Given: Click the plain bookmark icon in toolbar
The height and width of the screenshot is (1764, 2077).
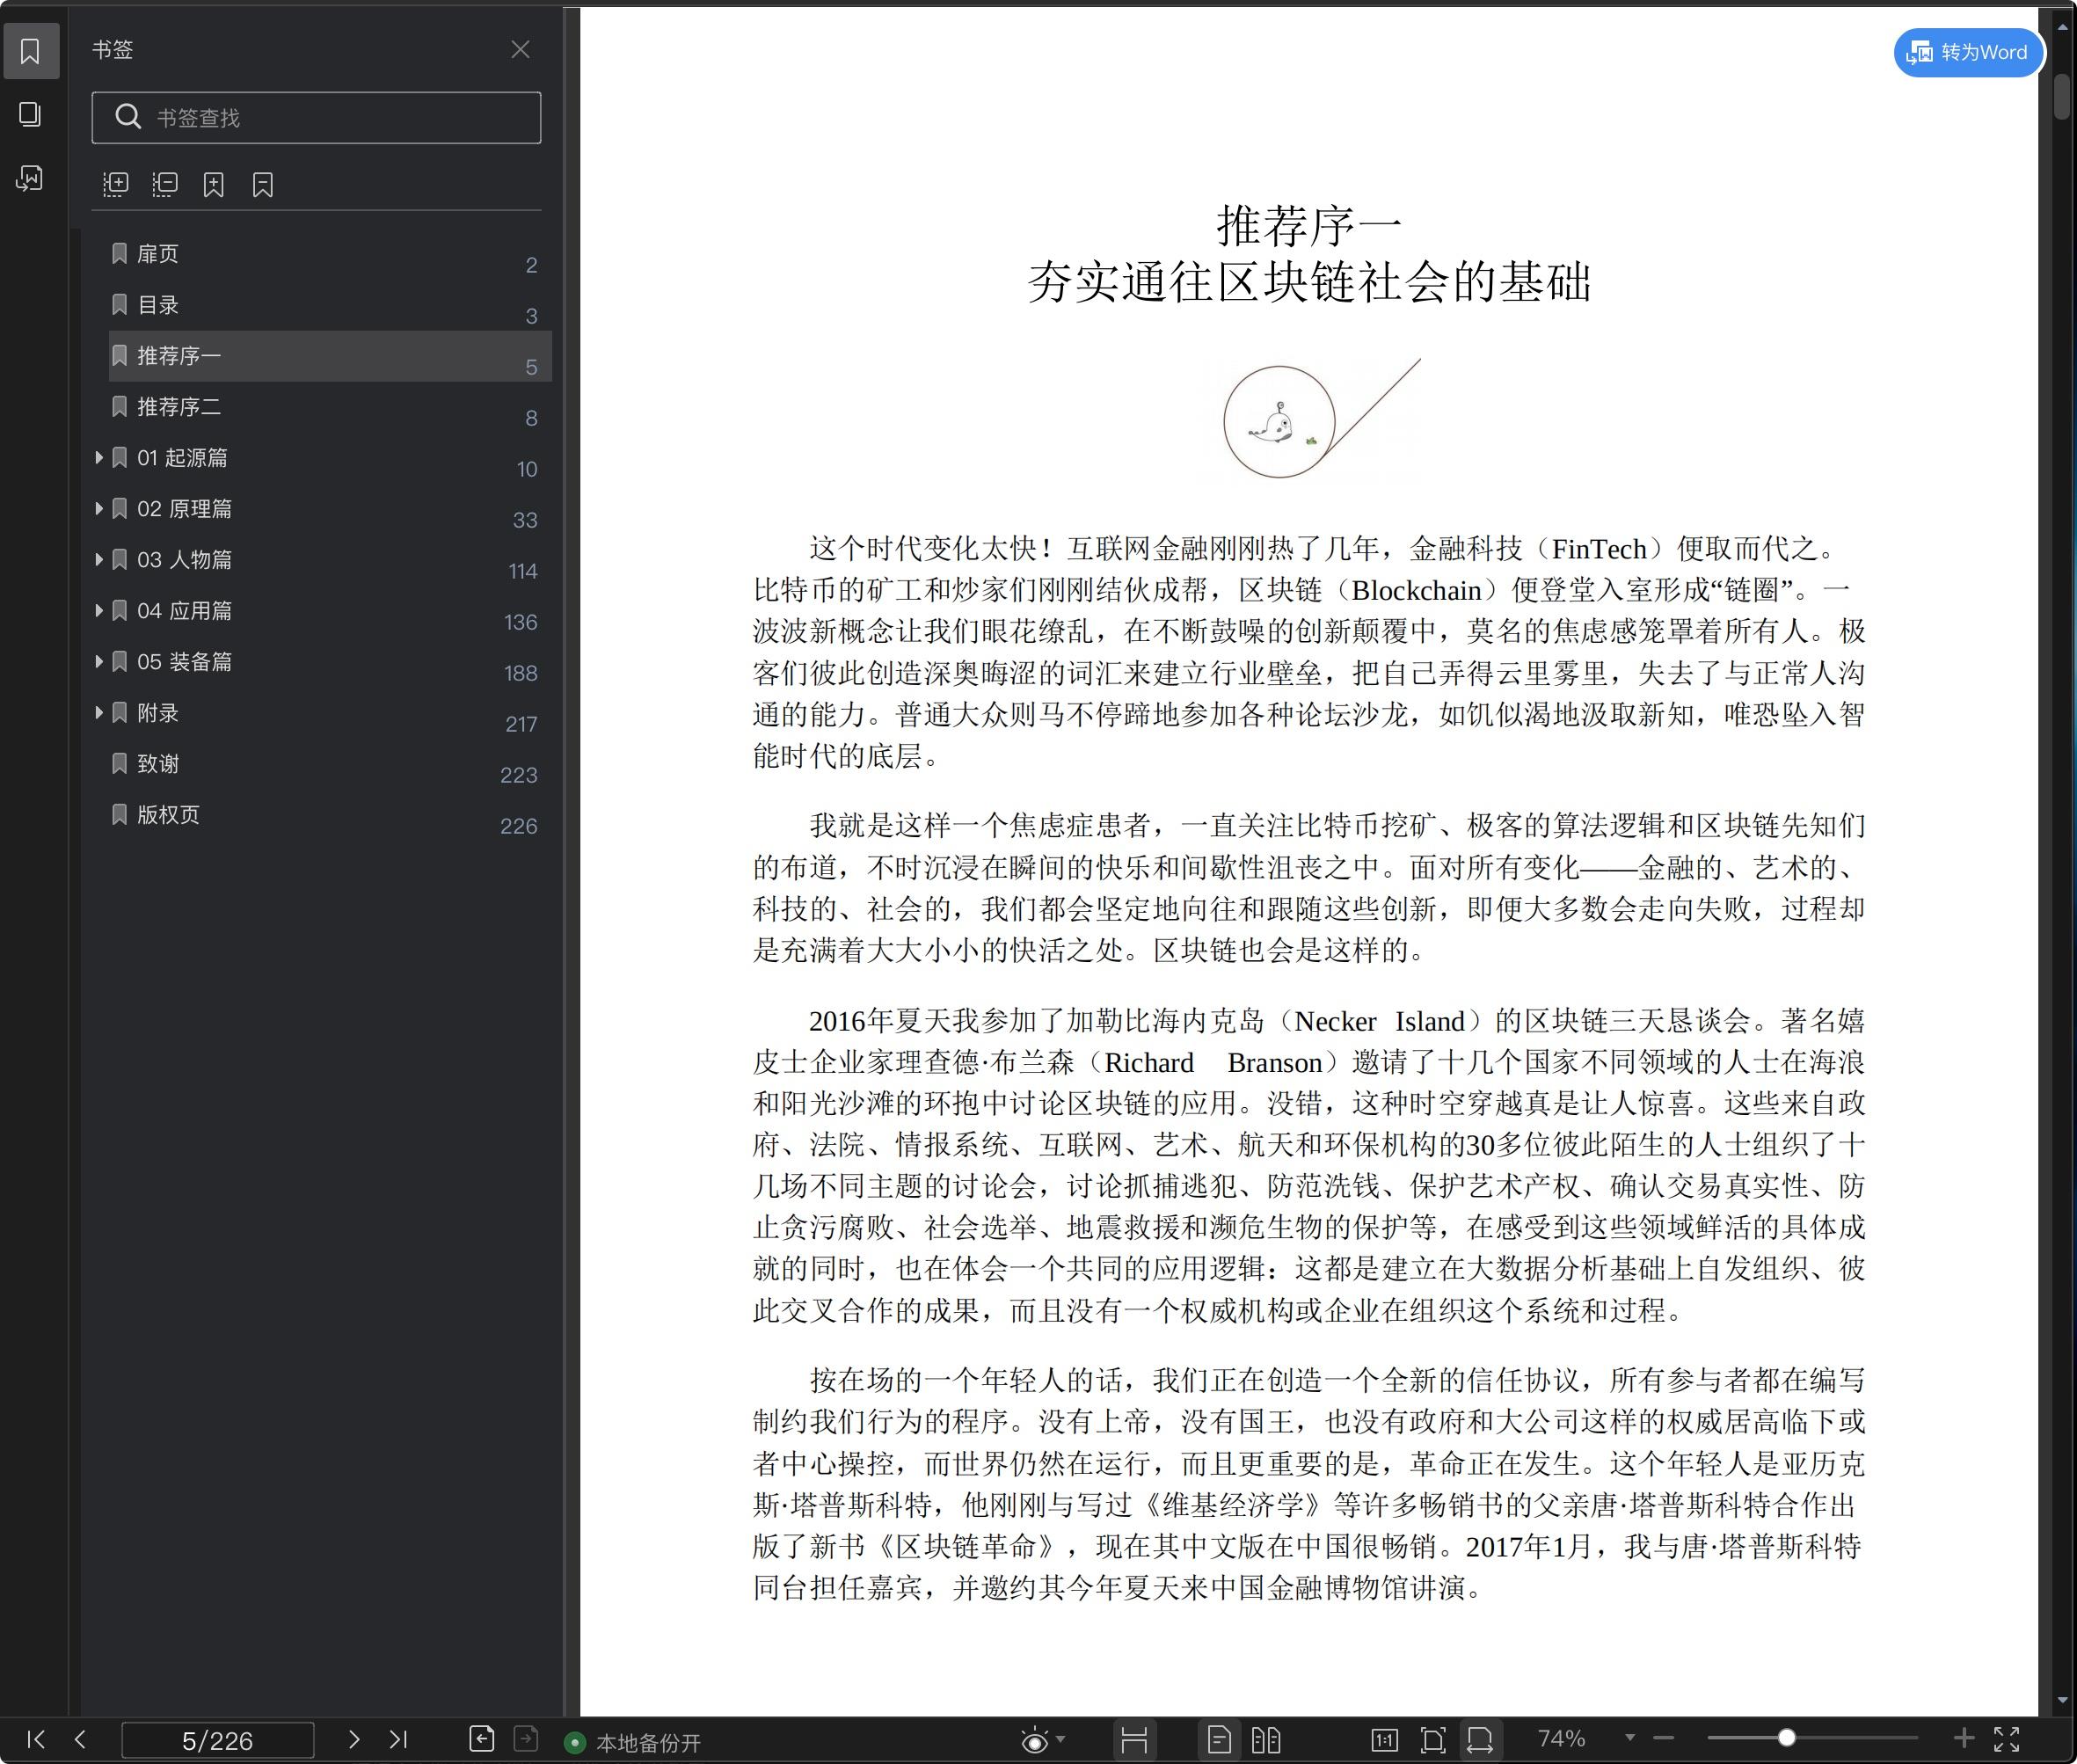Looking at the screenshot, I should point(263,184).
